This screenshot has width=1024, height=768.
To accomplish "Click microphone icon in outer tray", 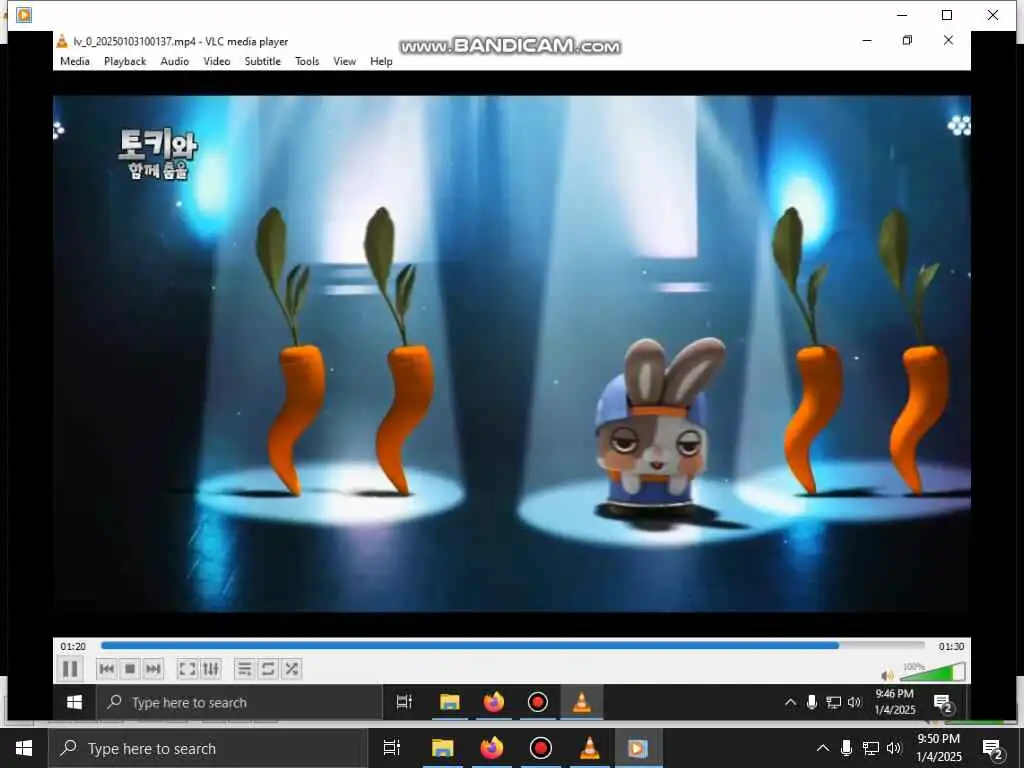I will click(846, 748).
